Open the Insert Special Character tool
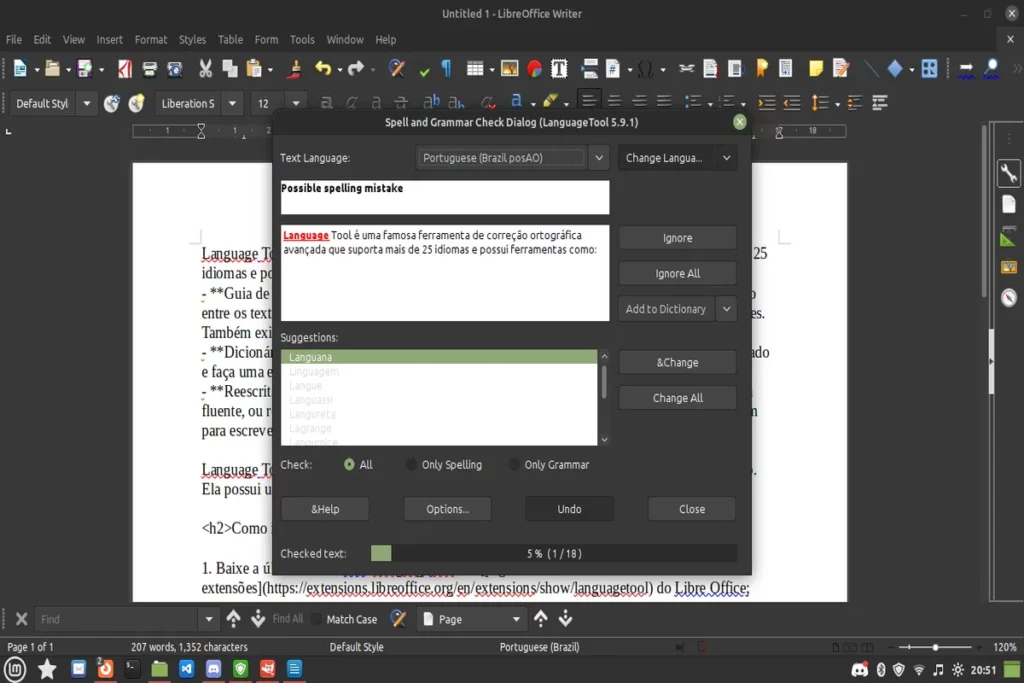Image resolution: width=1024 pixels, height=683 pixels. tap(645, 70)
